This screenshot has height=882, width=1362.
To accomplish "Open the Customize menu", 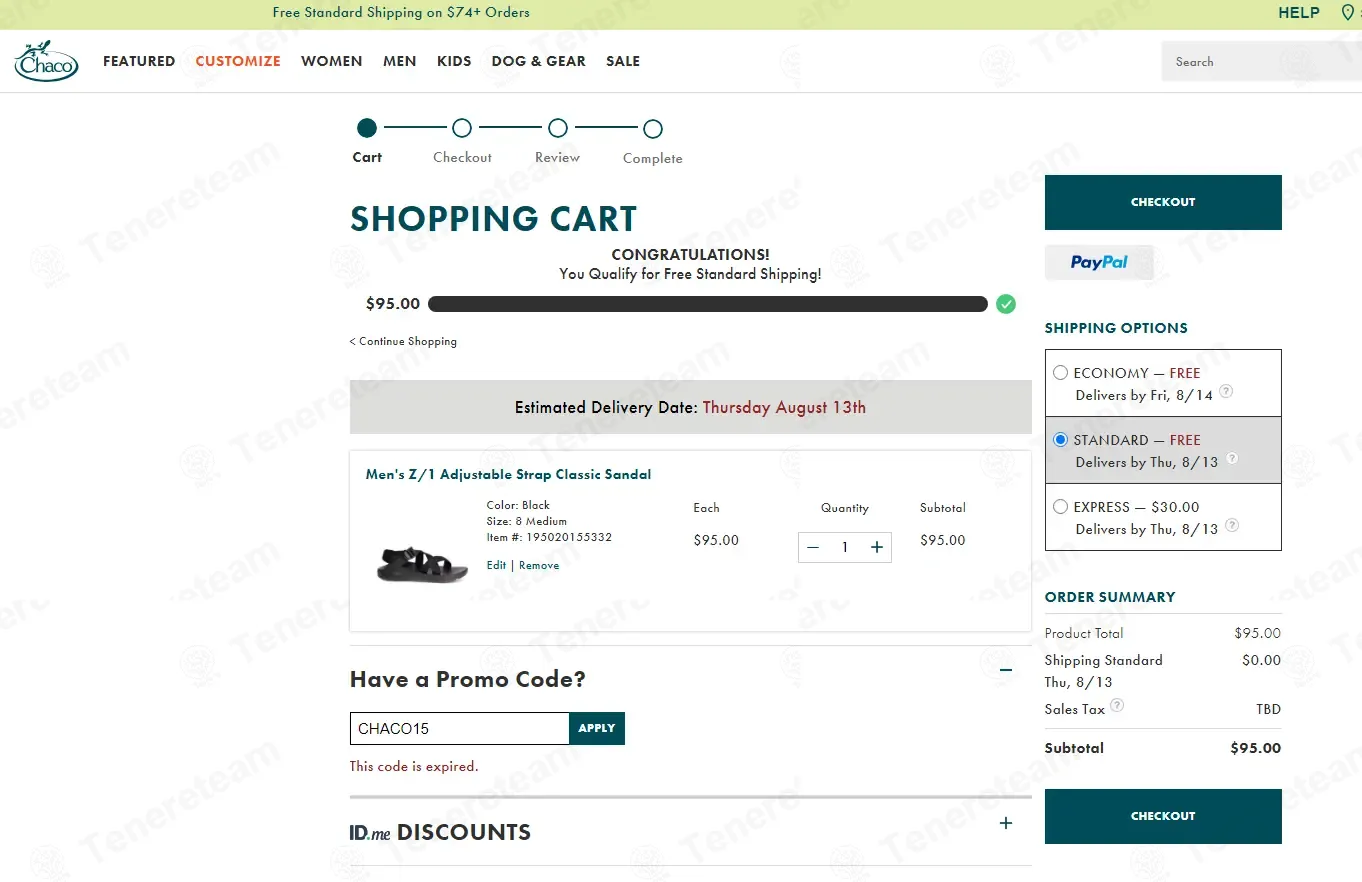I will 238,61.
